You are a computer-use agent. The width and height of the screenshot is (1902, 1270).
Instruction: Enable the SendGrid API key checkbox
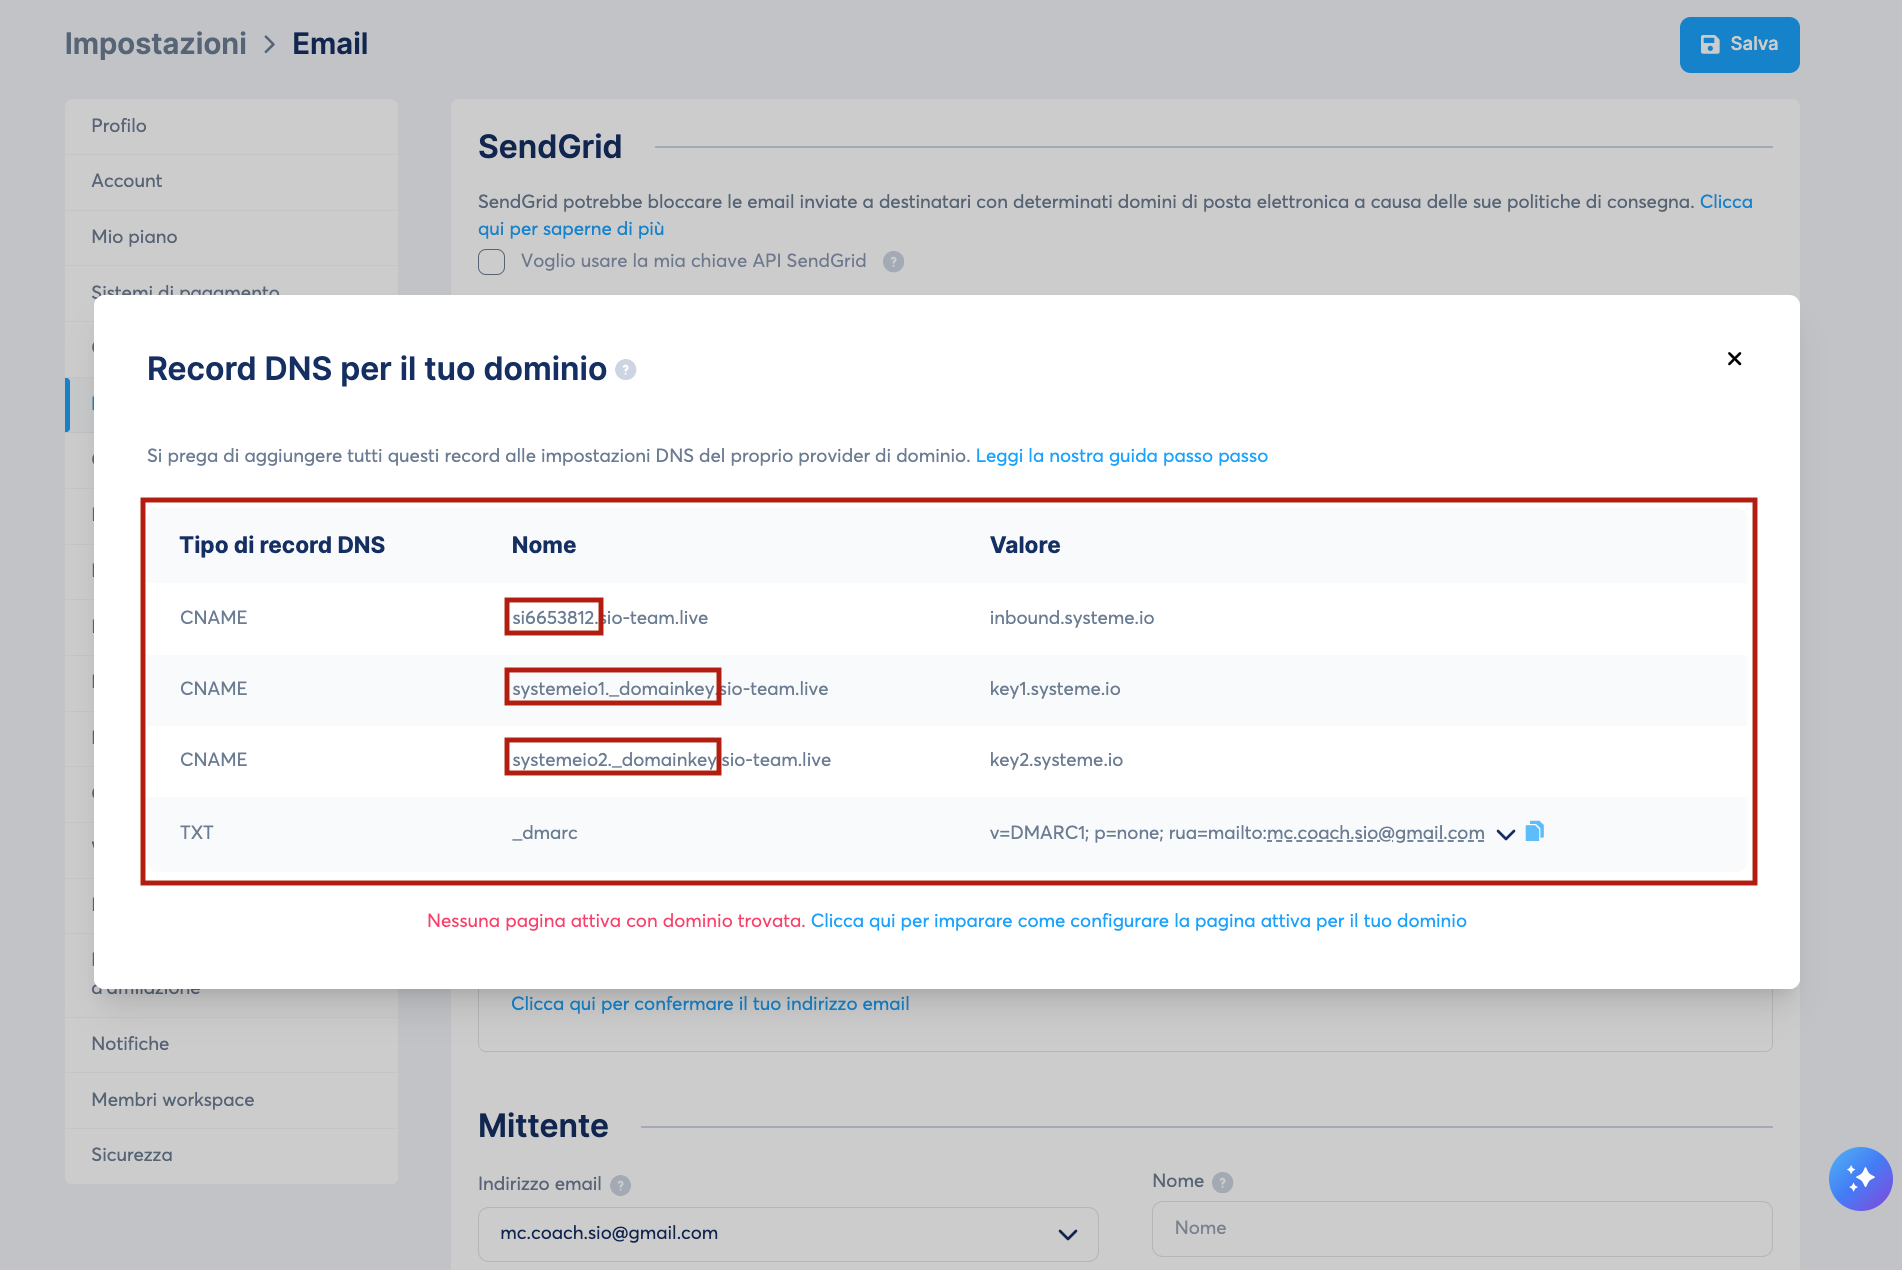(x=492, y=262)
